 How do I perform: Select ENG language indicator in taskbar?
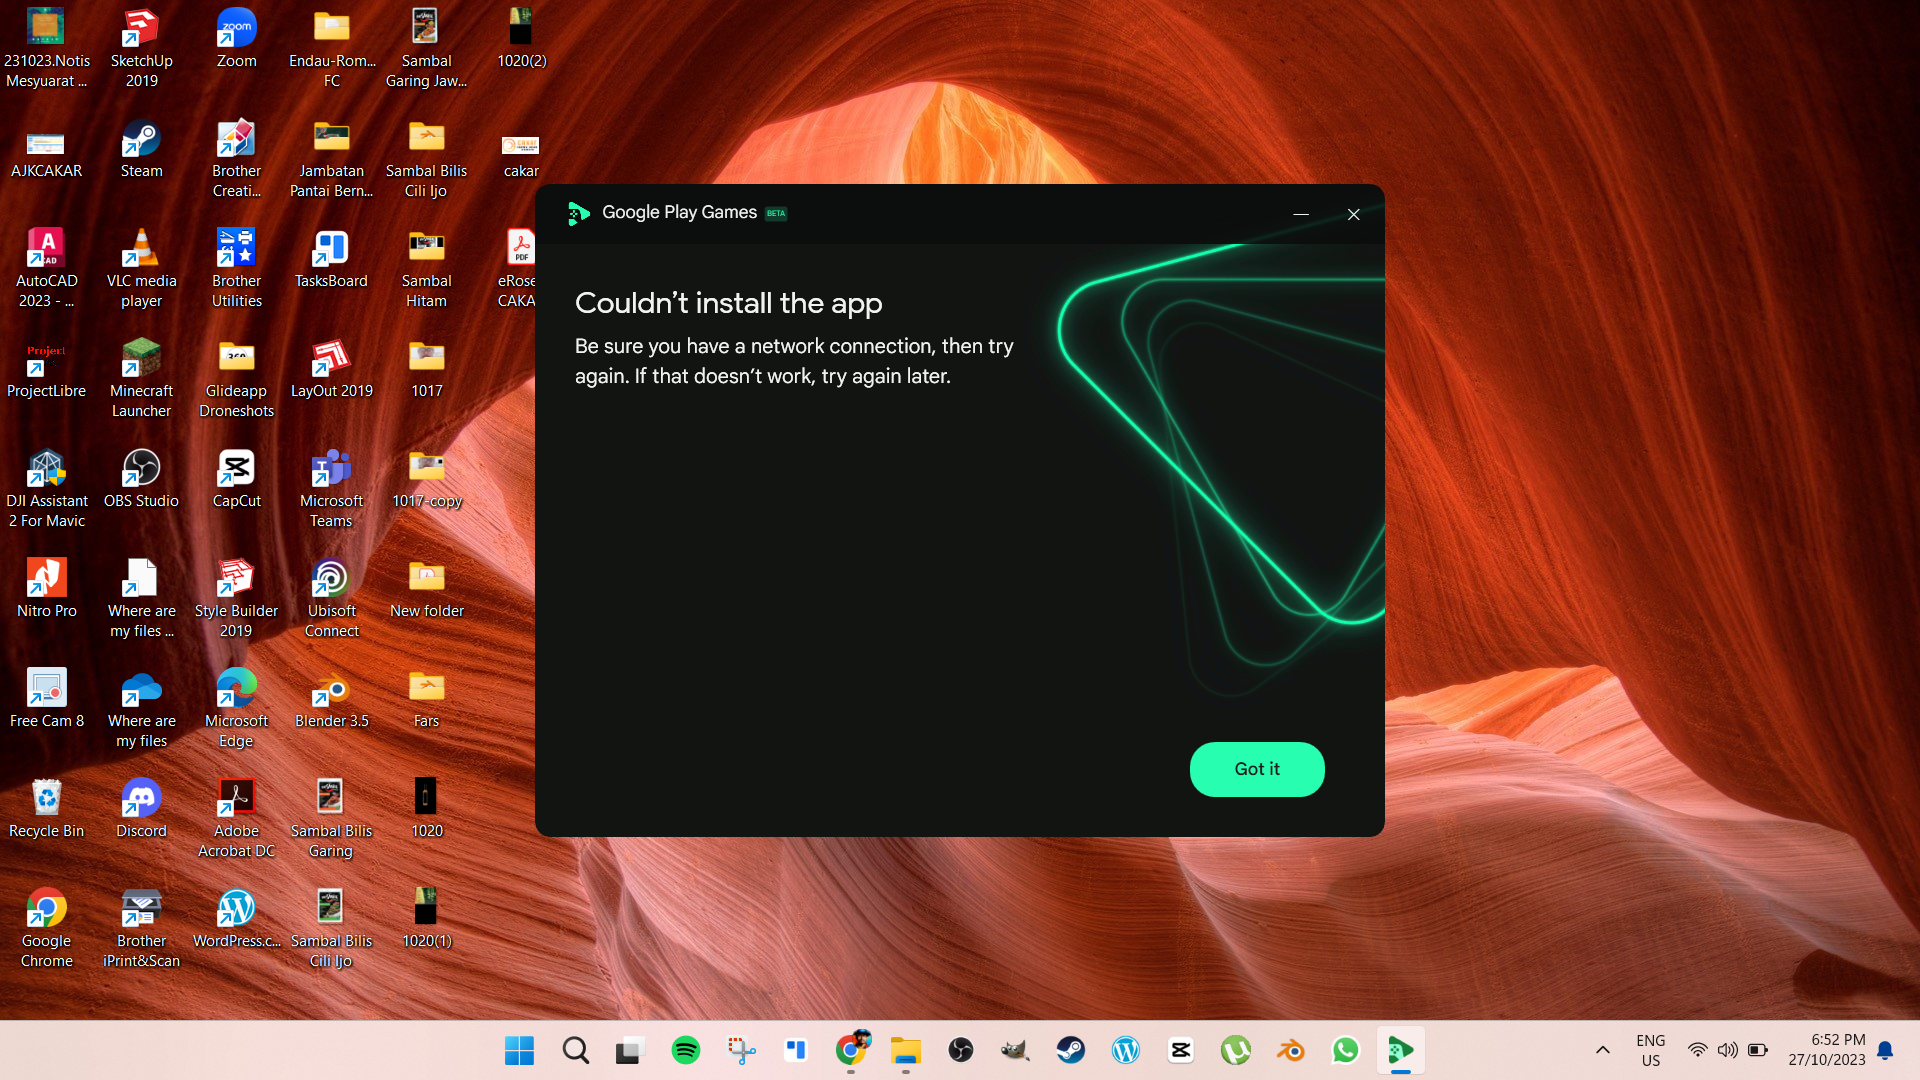click(x=1650, y=1050)
